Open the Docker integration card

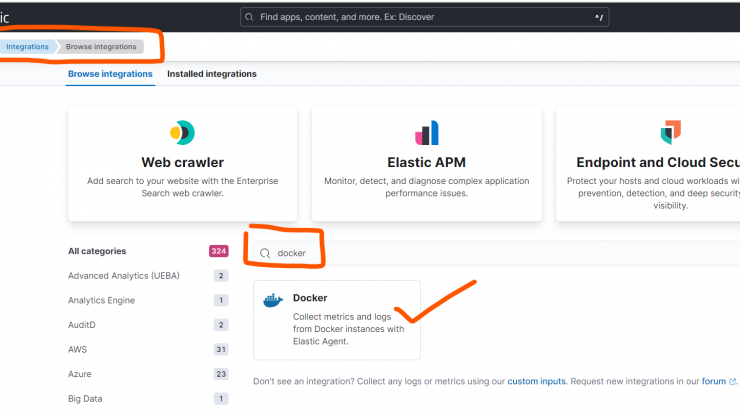pos(336,320)
